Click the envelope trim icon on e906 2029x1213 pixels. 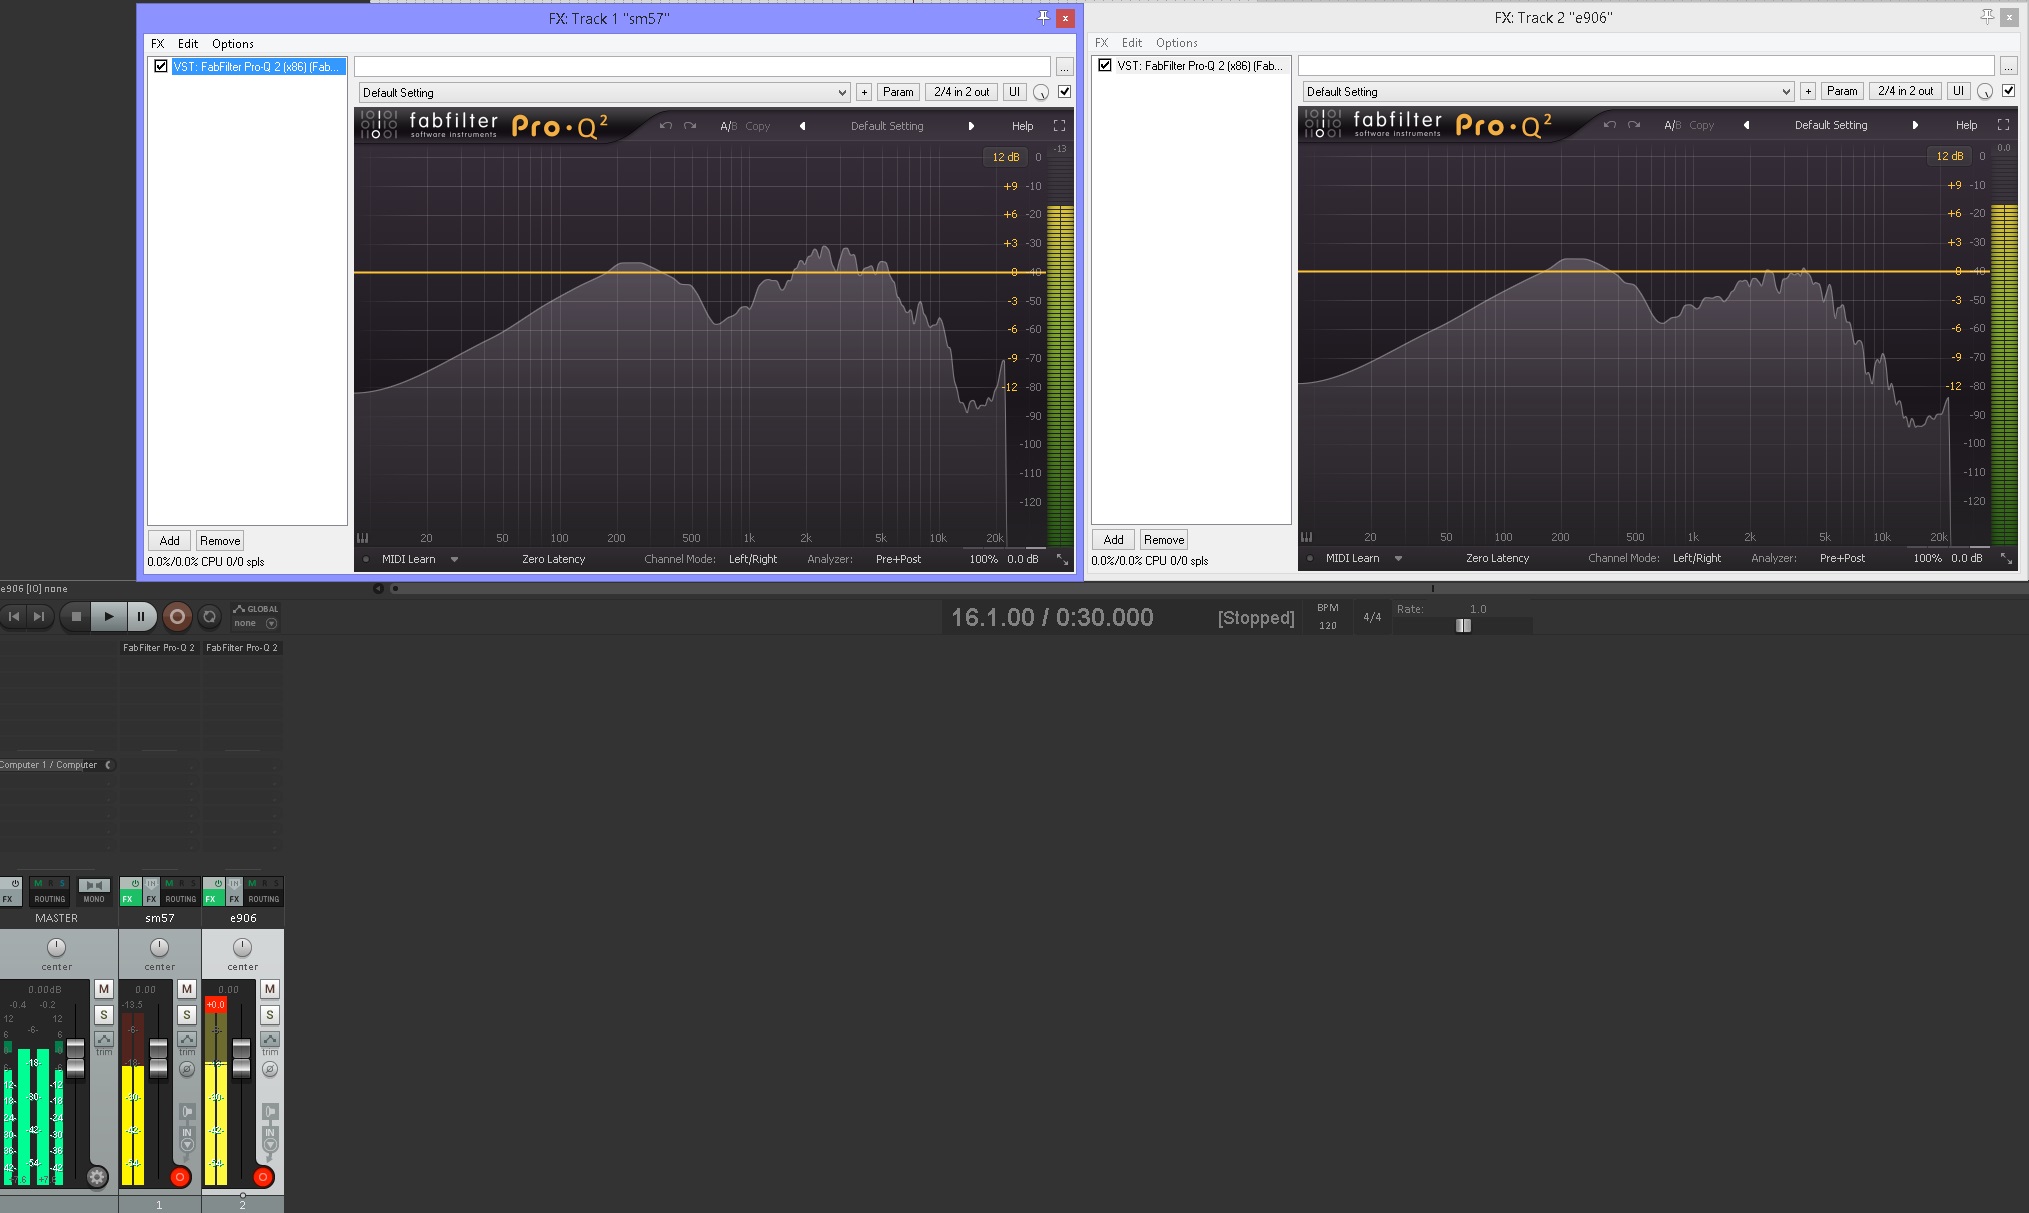tap(270, 1041)
